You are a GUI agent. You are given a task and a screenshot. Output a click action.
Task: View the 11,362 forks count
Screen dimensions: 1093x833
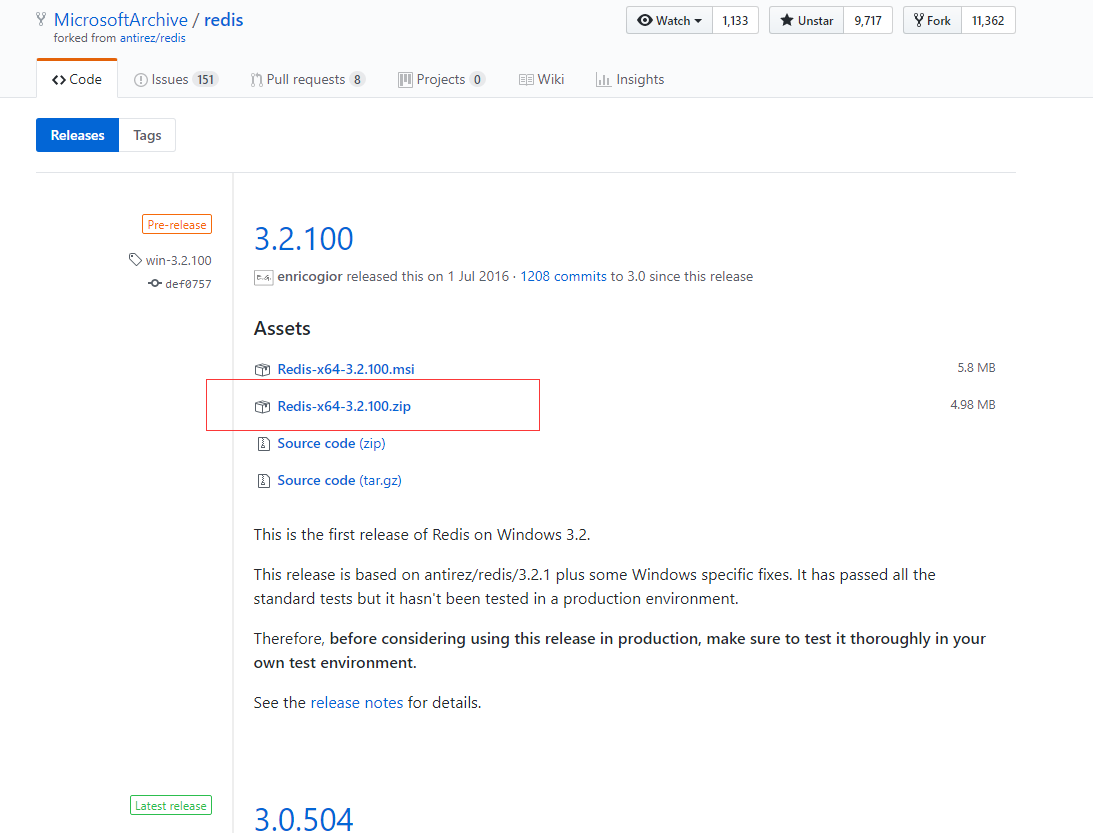coord(988,20)
